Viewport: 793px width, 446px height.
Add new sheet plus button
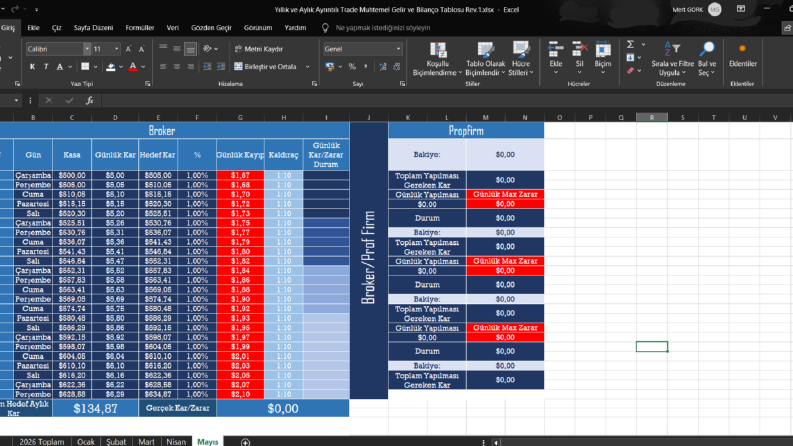(245, 442)
